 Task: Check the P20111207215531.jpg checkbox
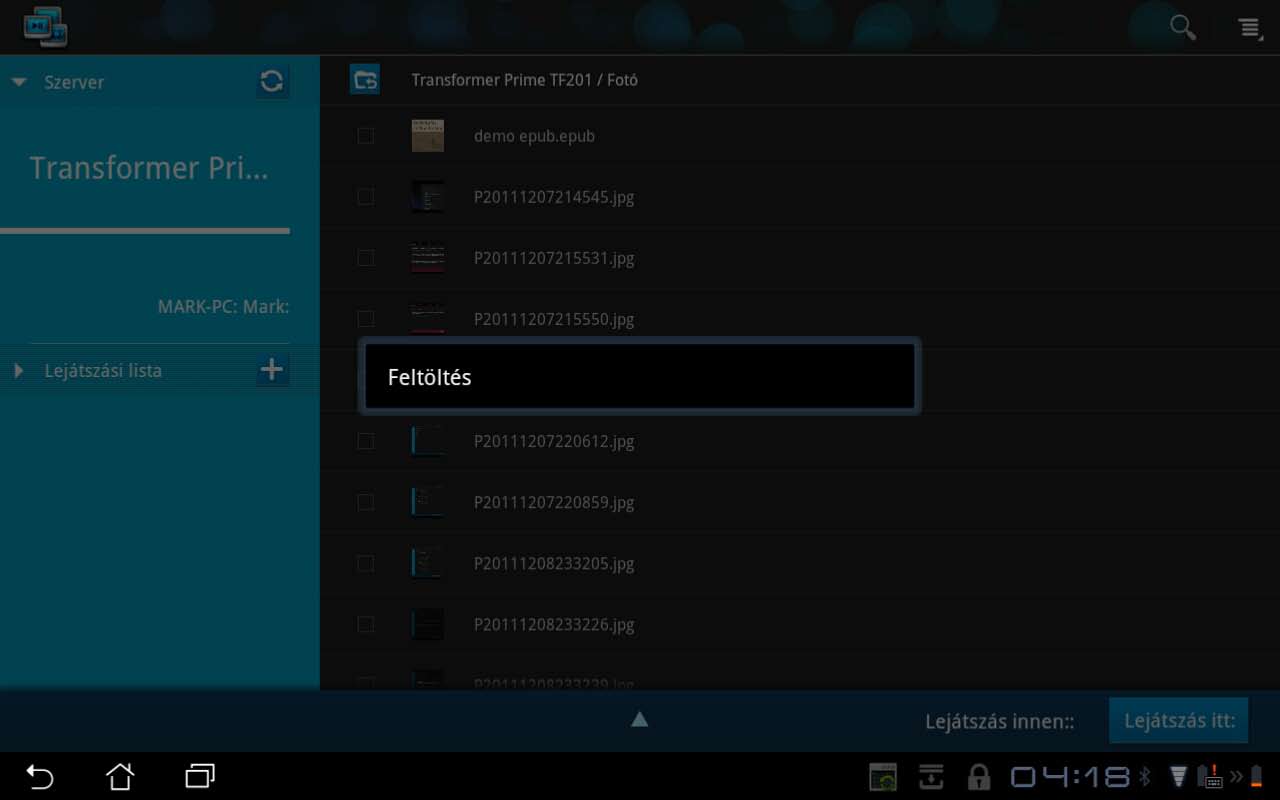366,258
